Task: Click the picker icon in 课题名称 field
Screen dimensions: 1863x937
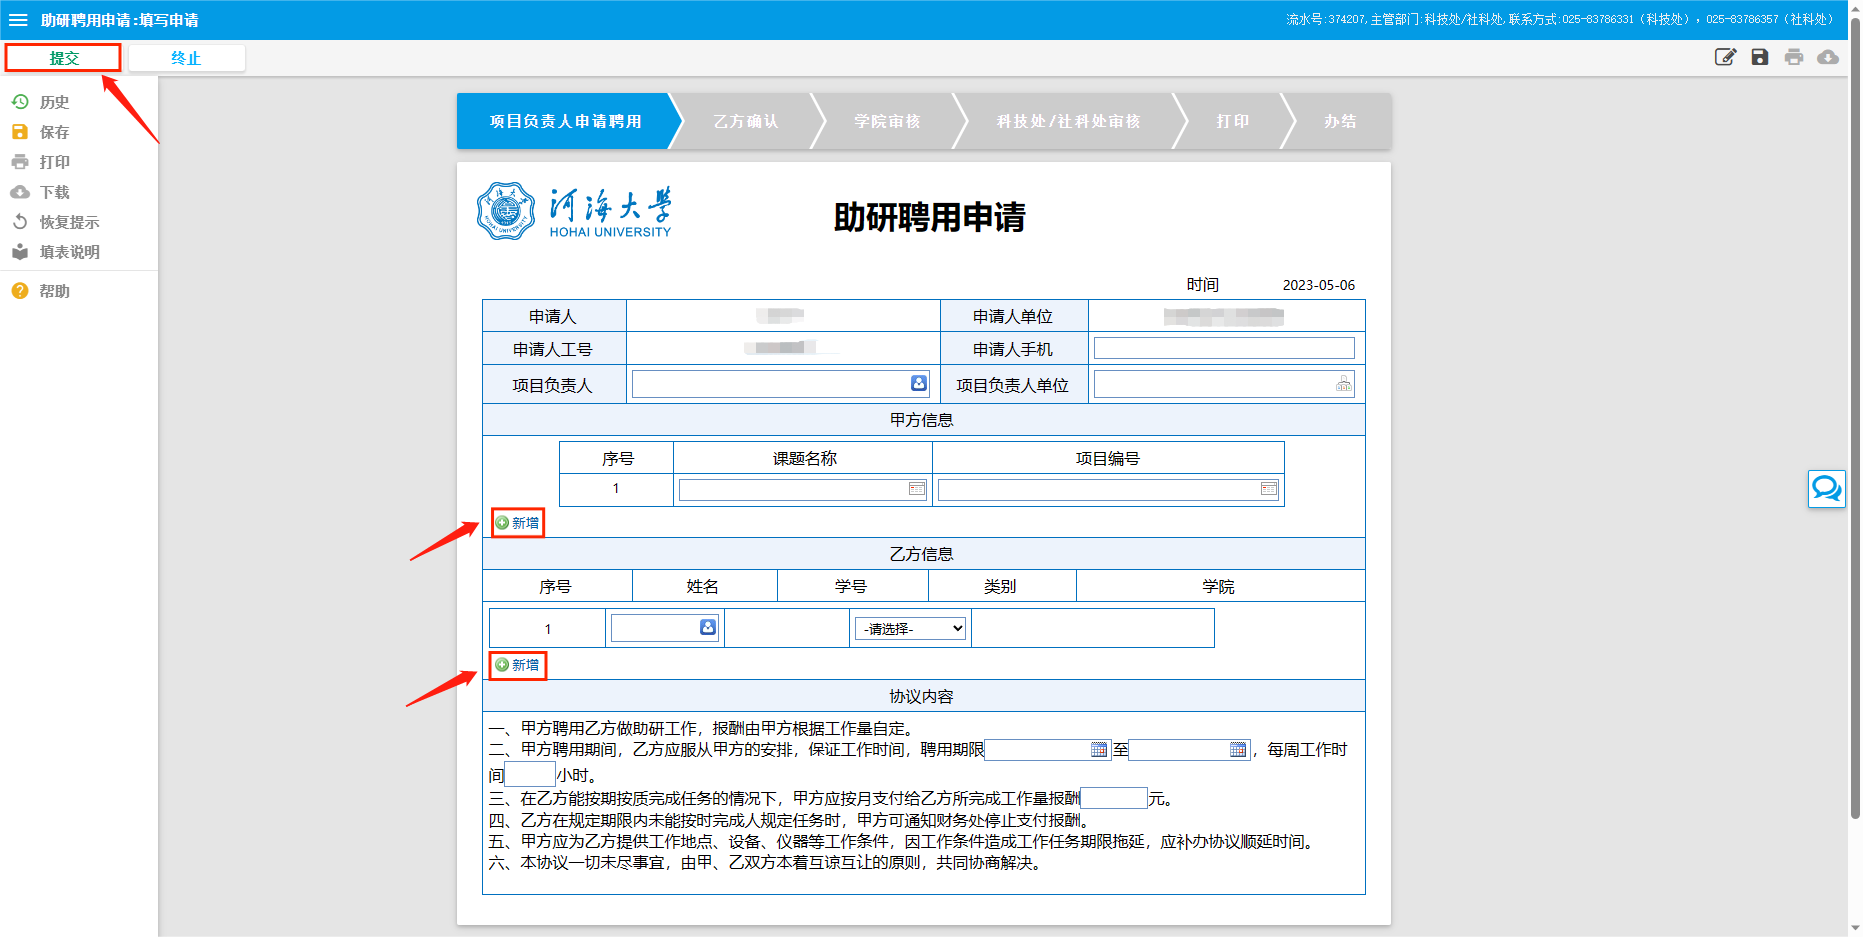Action: coord(916,489)
